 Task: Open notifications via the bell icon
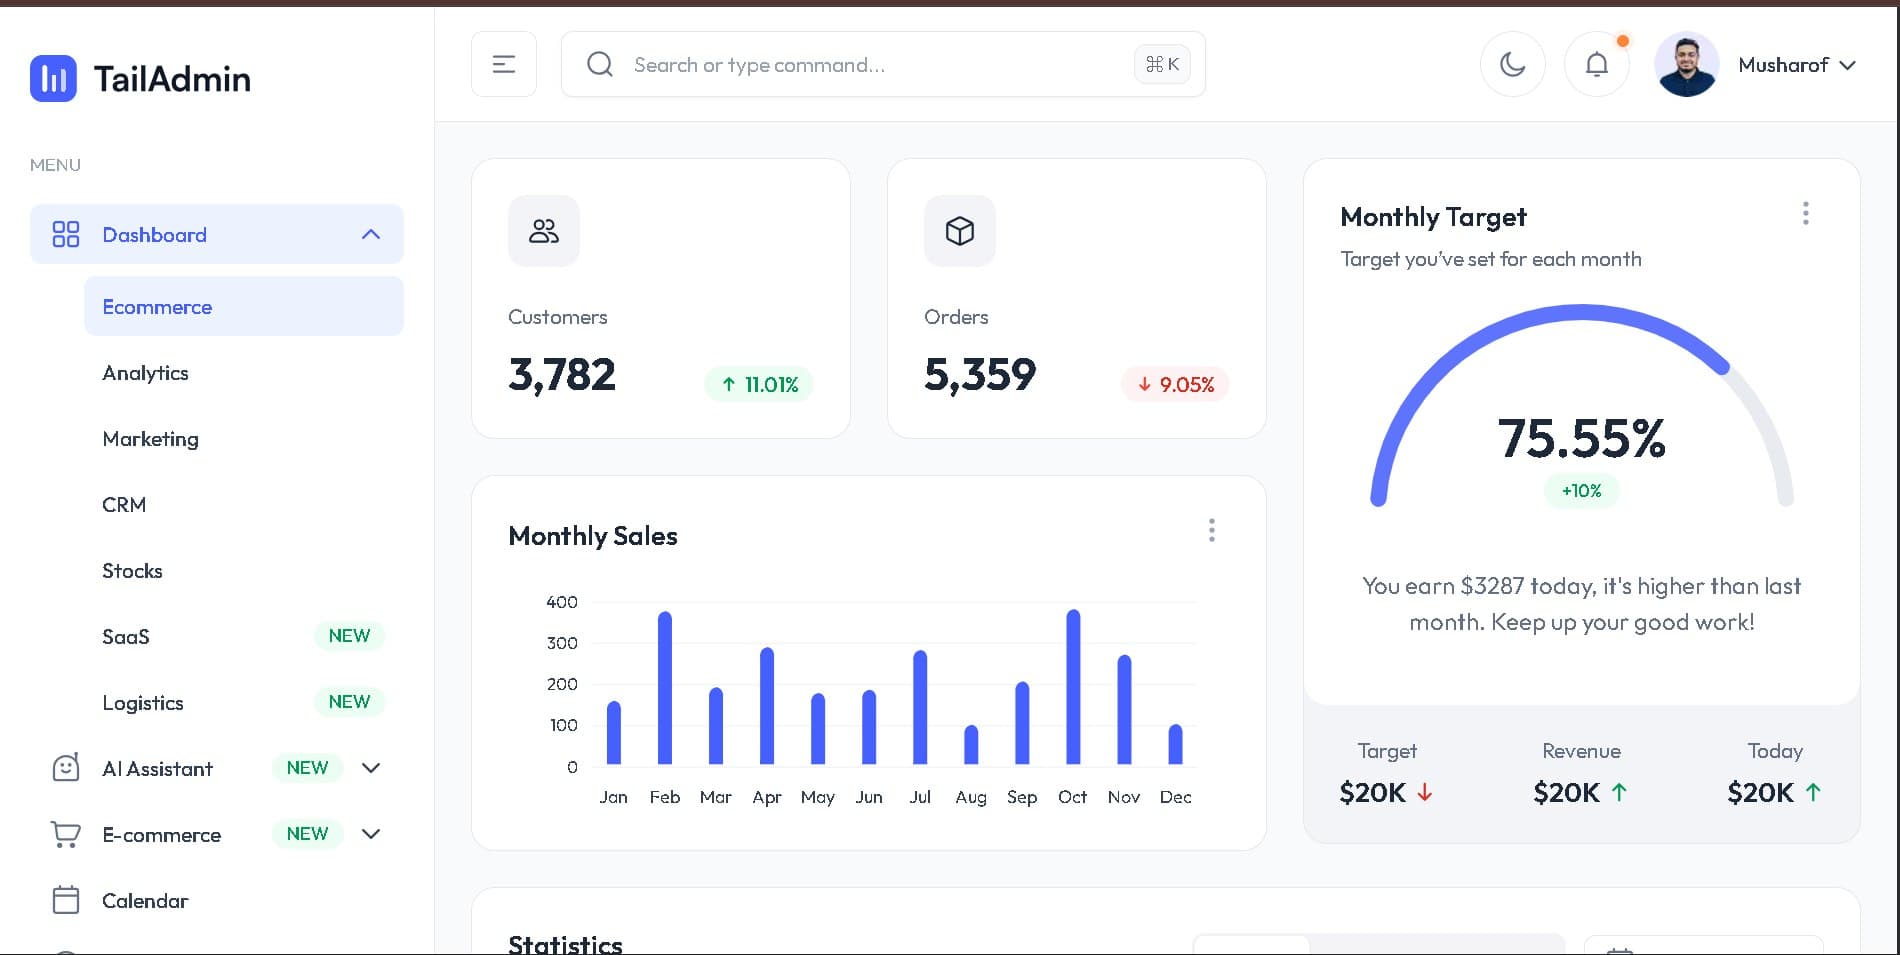[1596, 64]
